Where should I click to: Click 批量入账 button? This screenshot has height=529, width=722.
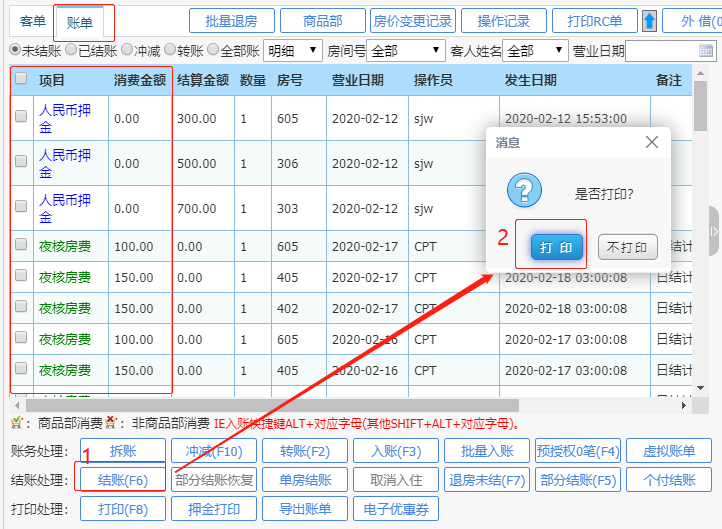[x=487, y=451]
